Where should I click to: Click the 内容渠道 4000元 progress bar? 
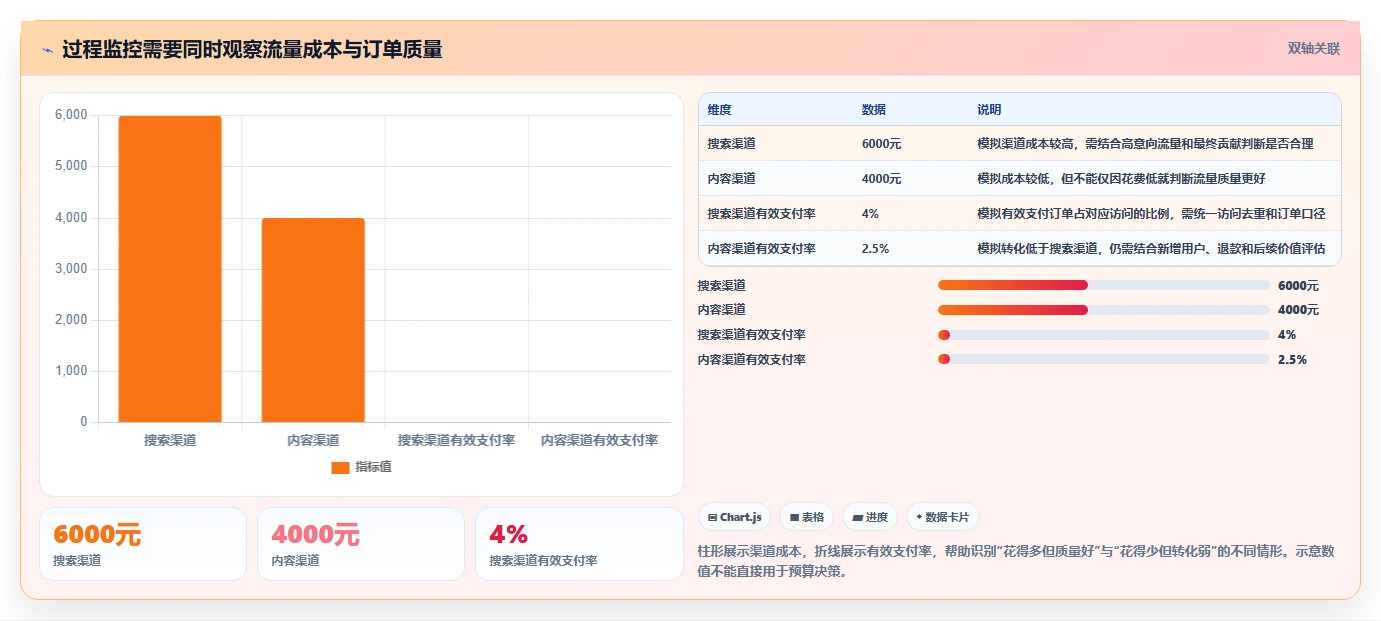(x=1104, y=310)
